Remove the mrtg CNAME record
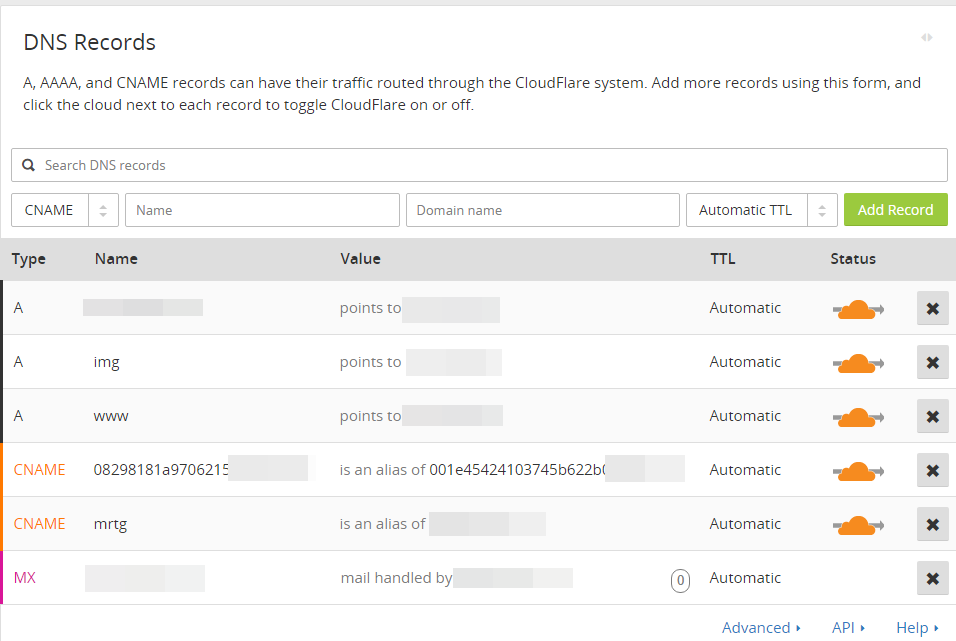 [932, 524]
